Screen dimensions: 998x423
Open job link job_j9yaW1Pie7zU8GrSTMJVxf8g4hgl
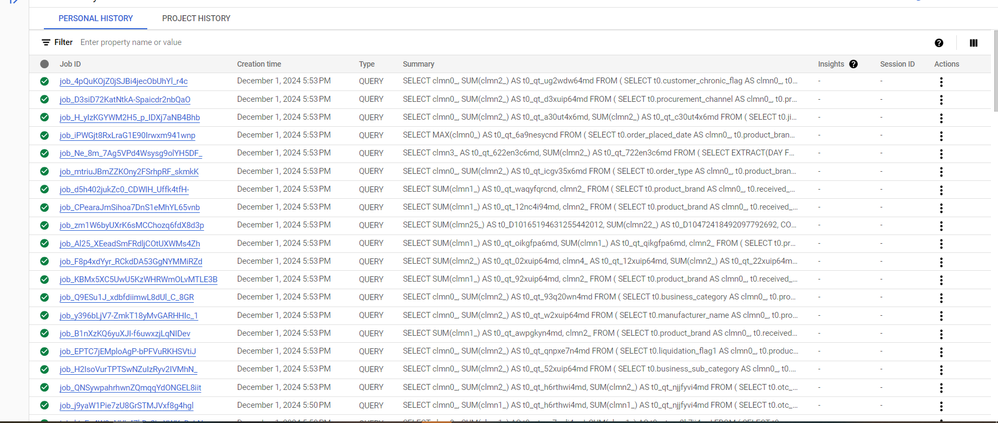pyautogui.click(x=127, y=405)
